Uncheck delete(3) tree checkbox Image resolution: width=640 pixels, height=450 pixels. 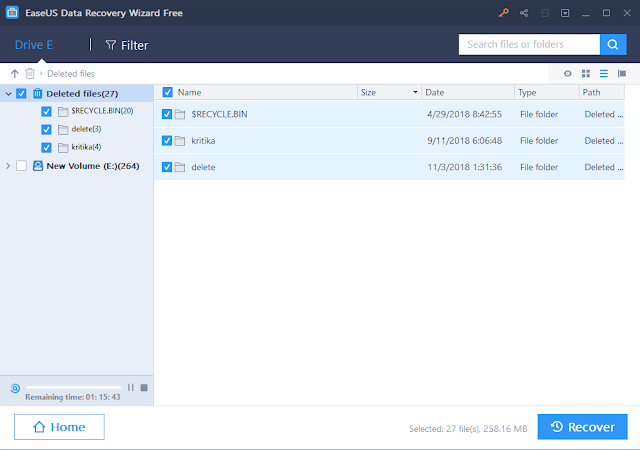pyautogui.click(x=47, y=129)
